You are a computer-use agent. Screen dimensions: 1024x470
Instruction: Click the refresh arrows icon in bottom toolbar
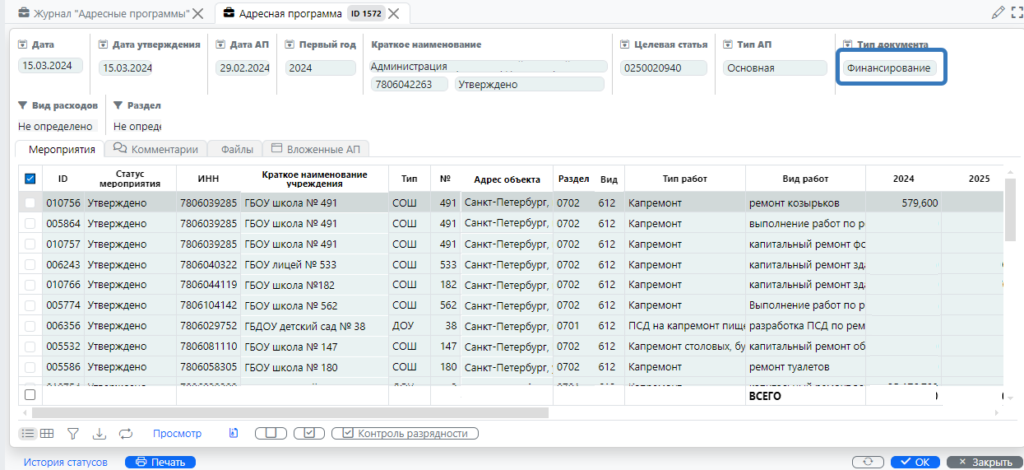click(x=125, y=434)
